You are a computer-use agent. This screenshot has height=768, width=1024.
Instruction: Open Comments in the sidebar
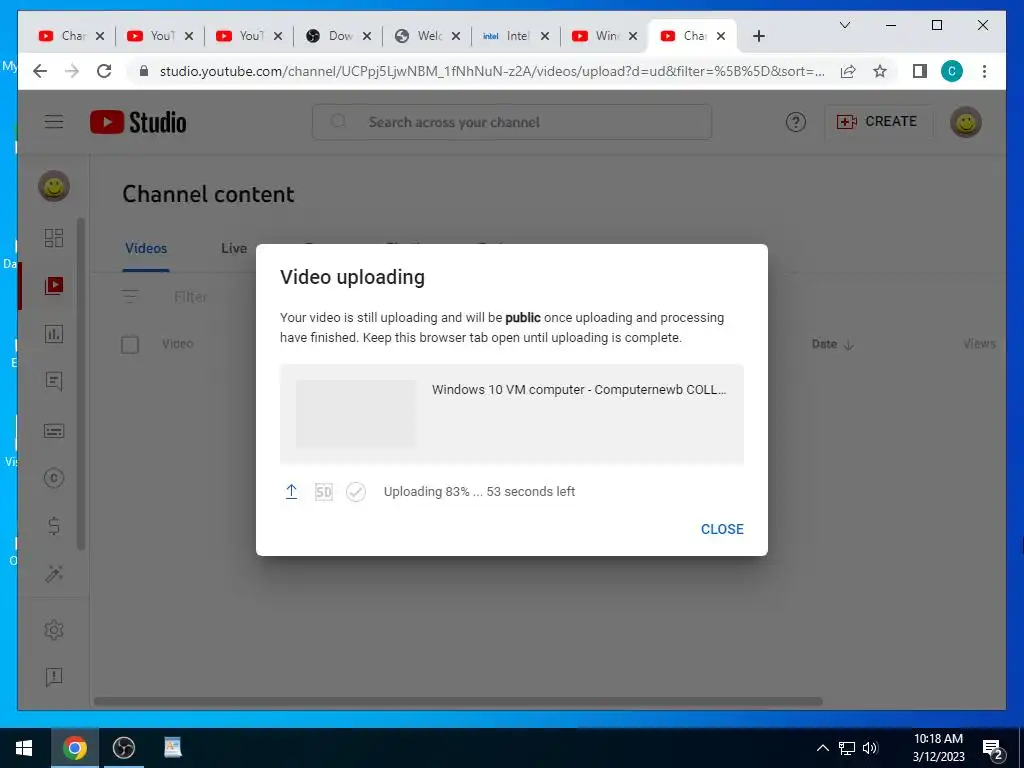54,381
